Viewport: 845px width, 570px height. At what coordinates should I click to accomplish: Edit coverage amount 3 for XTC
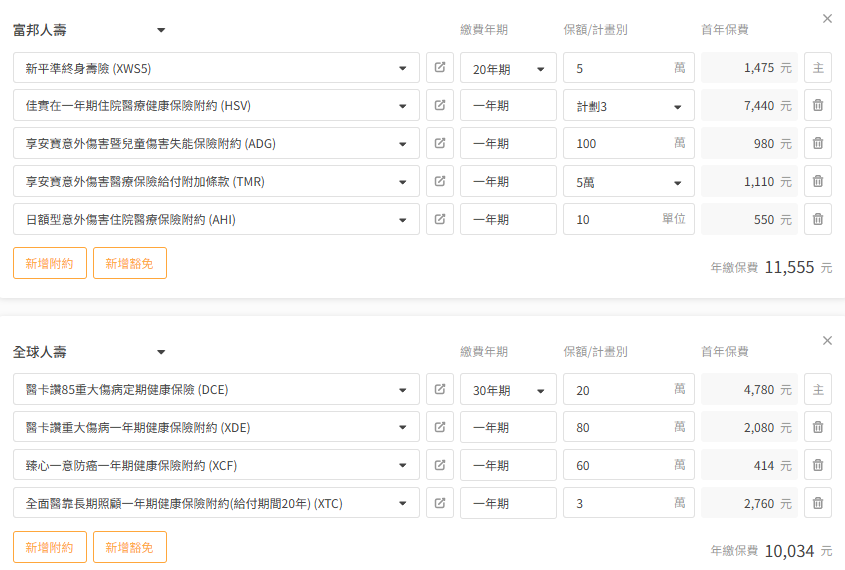pos(629,503)
